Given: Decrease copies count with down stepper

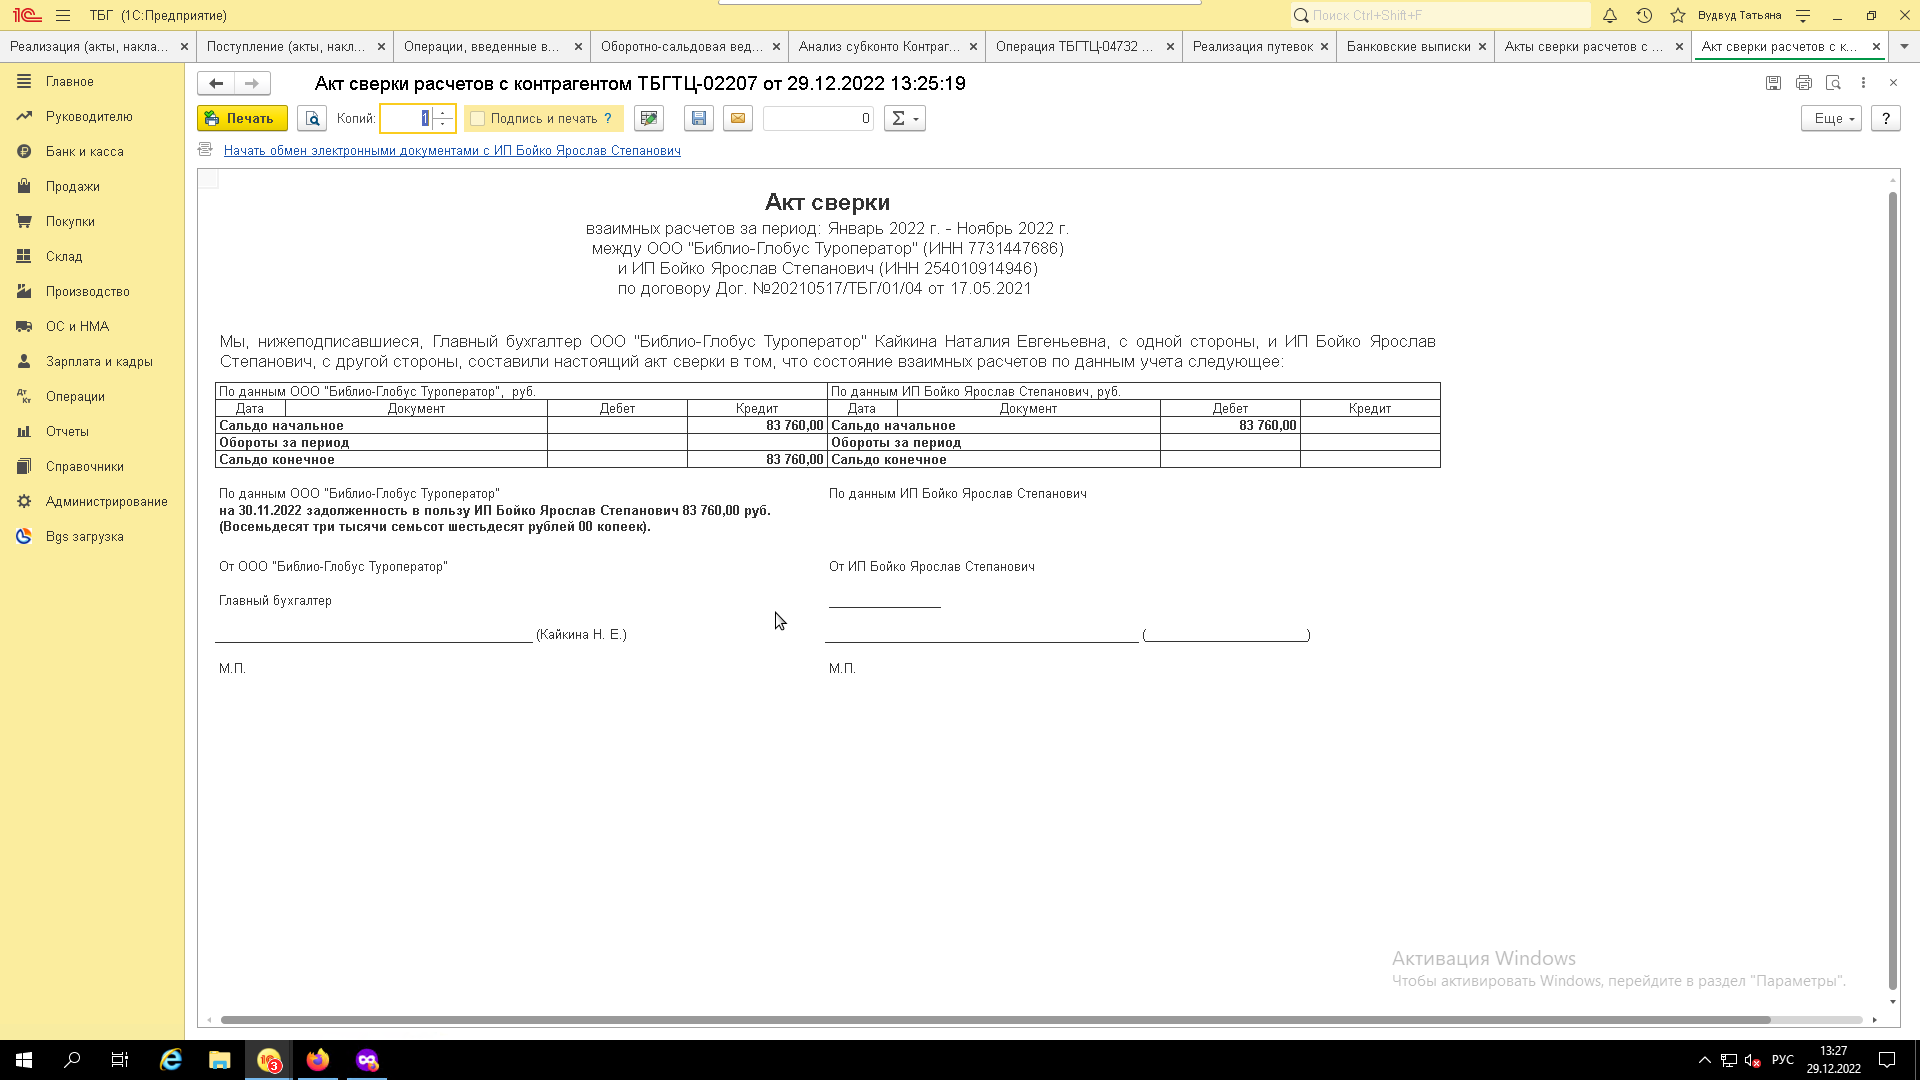Looking at the screenshot, I should pos(444,125).
